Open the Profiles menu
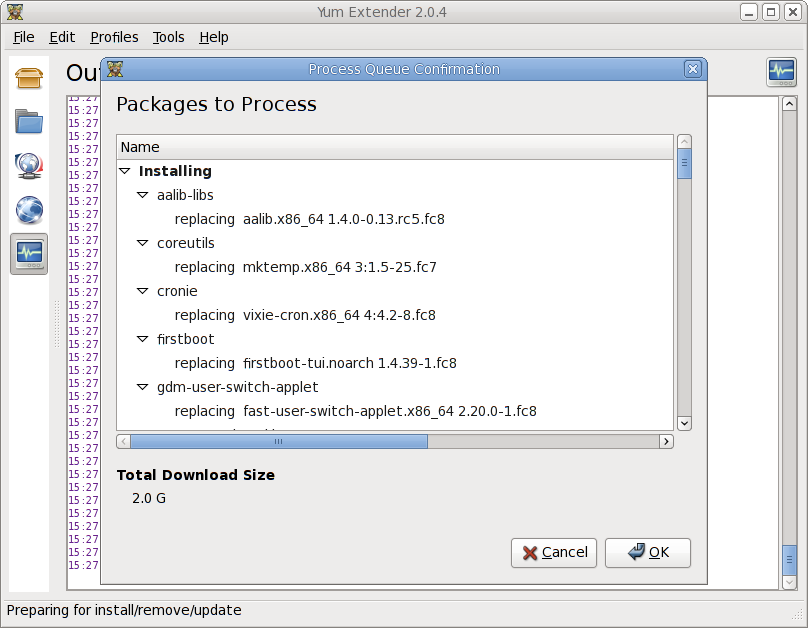The height and width of the screenshot is (628, 808). click(x=114, y=37)
